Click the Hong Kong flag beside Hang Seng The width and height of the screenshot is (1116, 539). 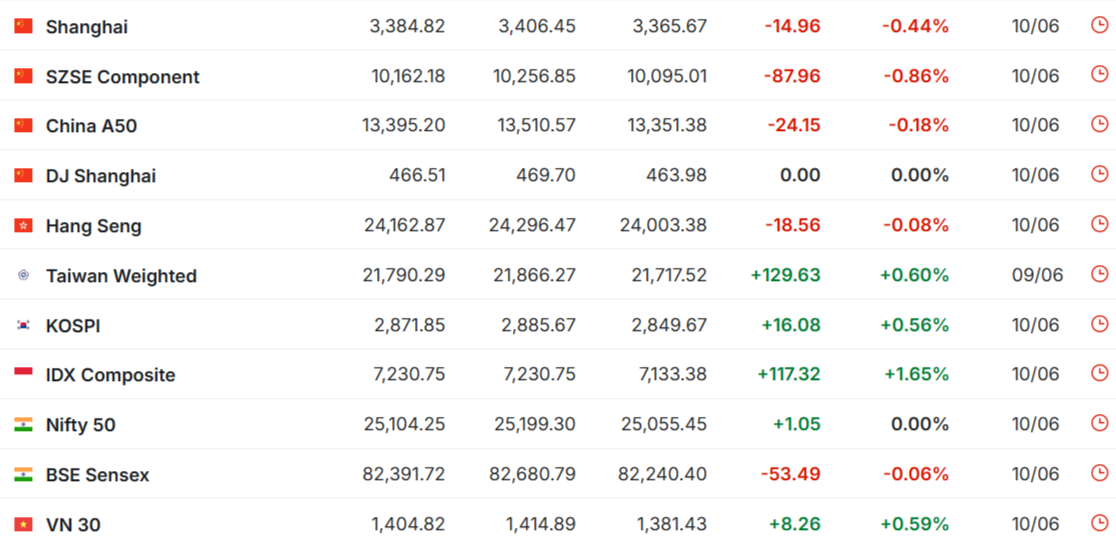[23, 226]
